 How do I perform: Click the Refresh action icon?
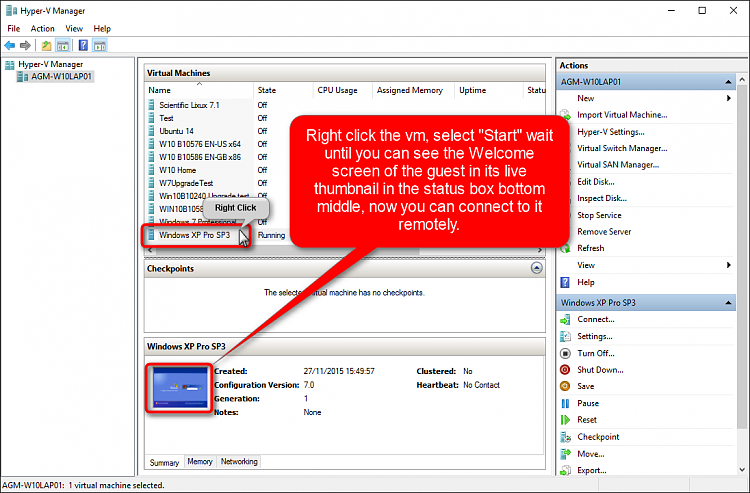pyautogui.click(x=565, y=248)
